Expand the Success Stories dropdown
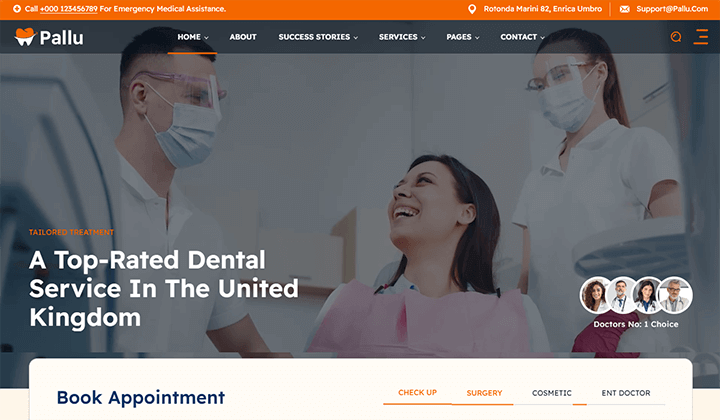This screenshot has height=420, width=720. pyautogui.click(x=318, y=37)
